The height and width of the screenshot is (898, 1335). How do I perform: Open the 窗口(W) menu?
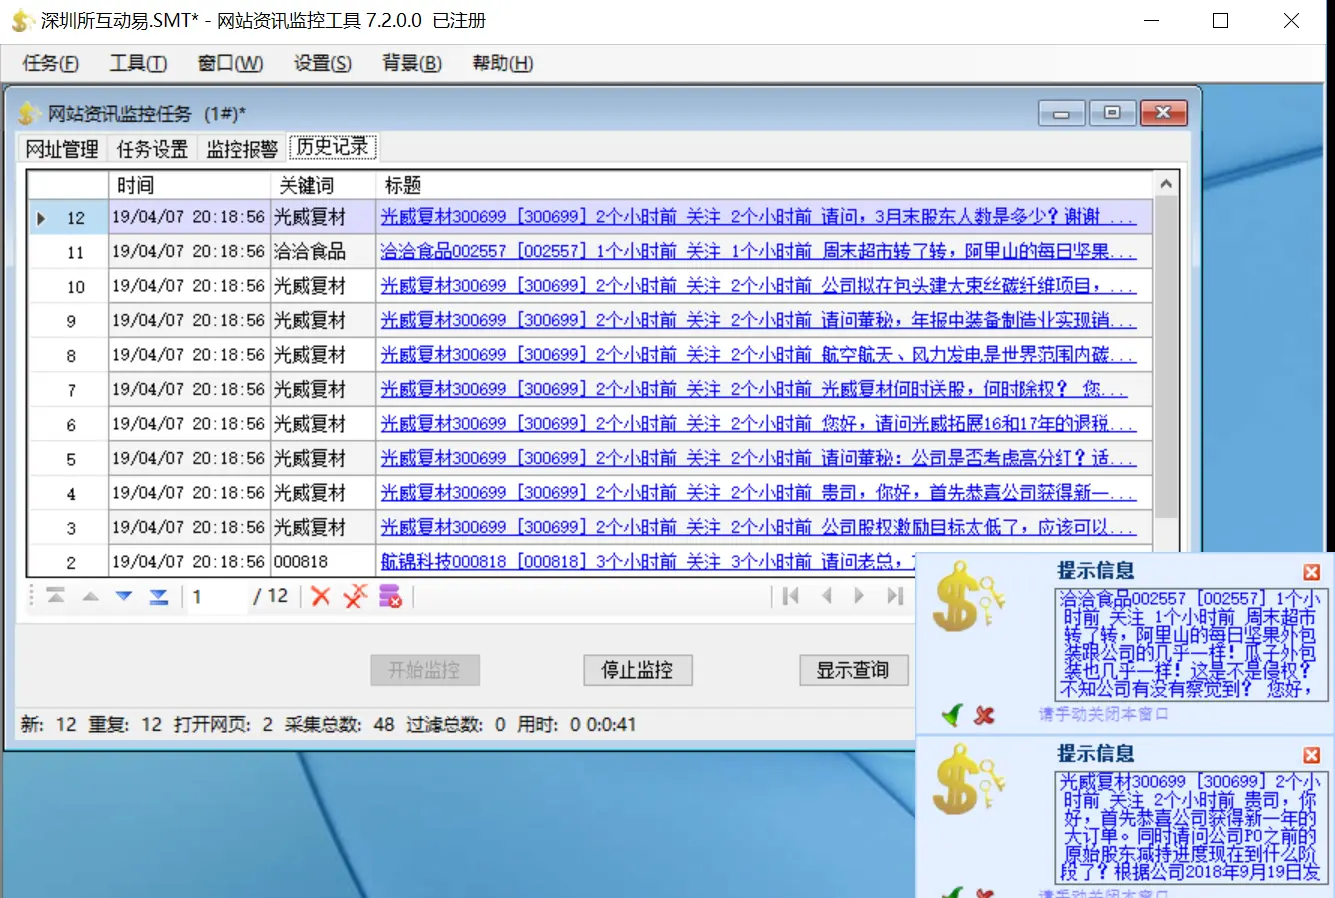point(230,63)
